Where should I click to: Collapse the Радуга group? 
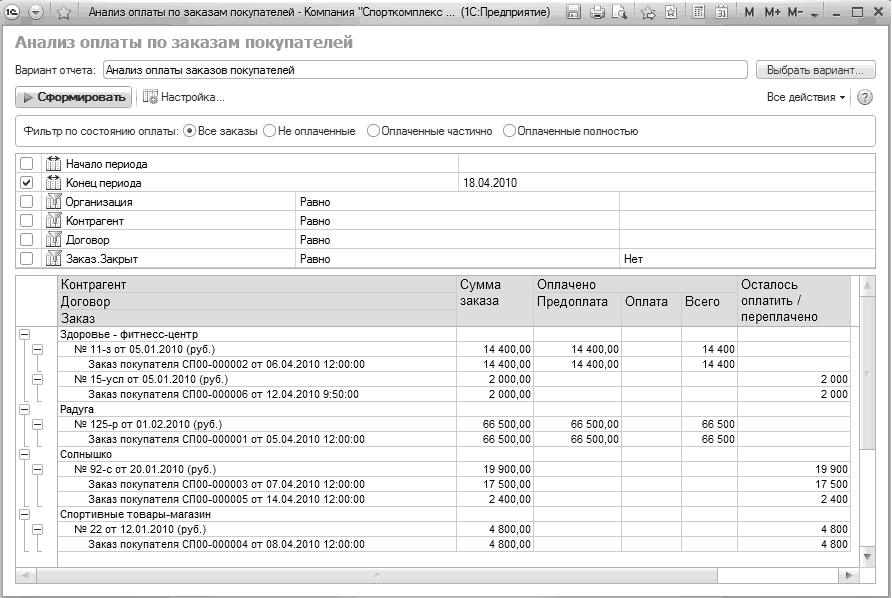point(24,409)
